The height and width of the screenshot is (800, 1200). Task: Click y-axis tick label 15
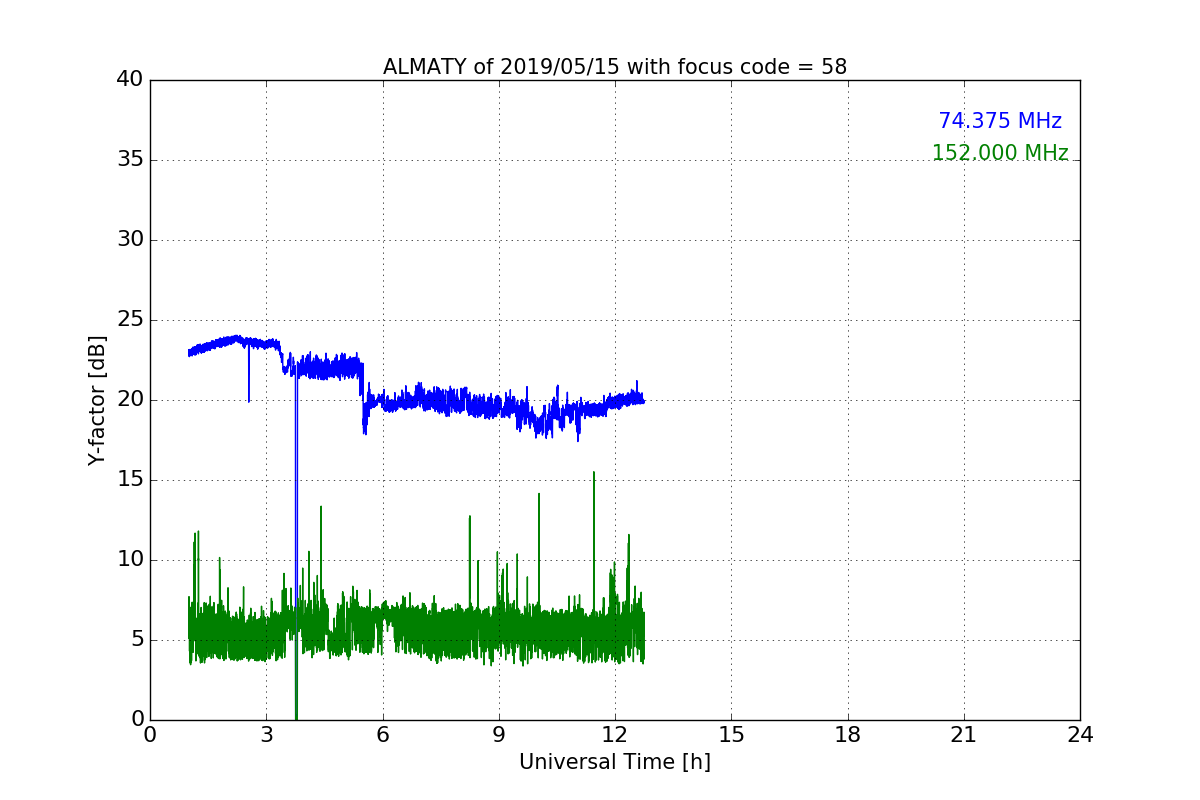coord(130,480)
